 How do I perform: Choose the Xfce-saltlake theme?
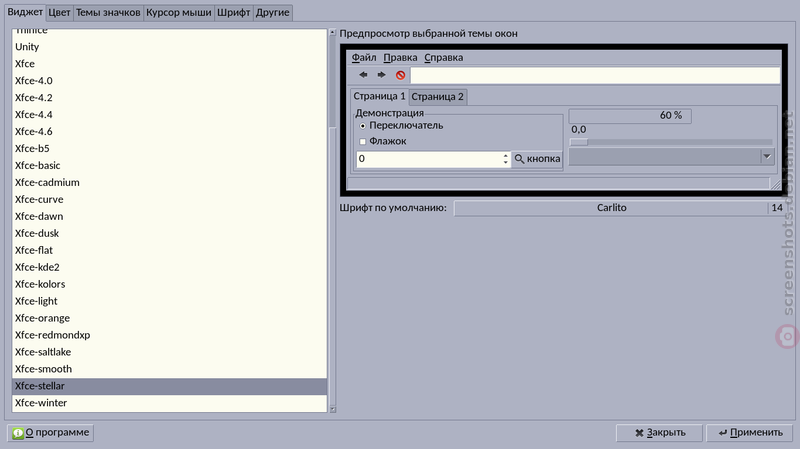click(x=169, y=352)
